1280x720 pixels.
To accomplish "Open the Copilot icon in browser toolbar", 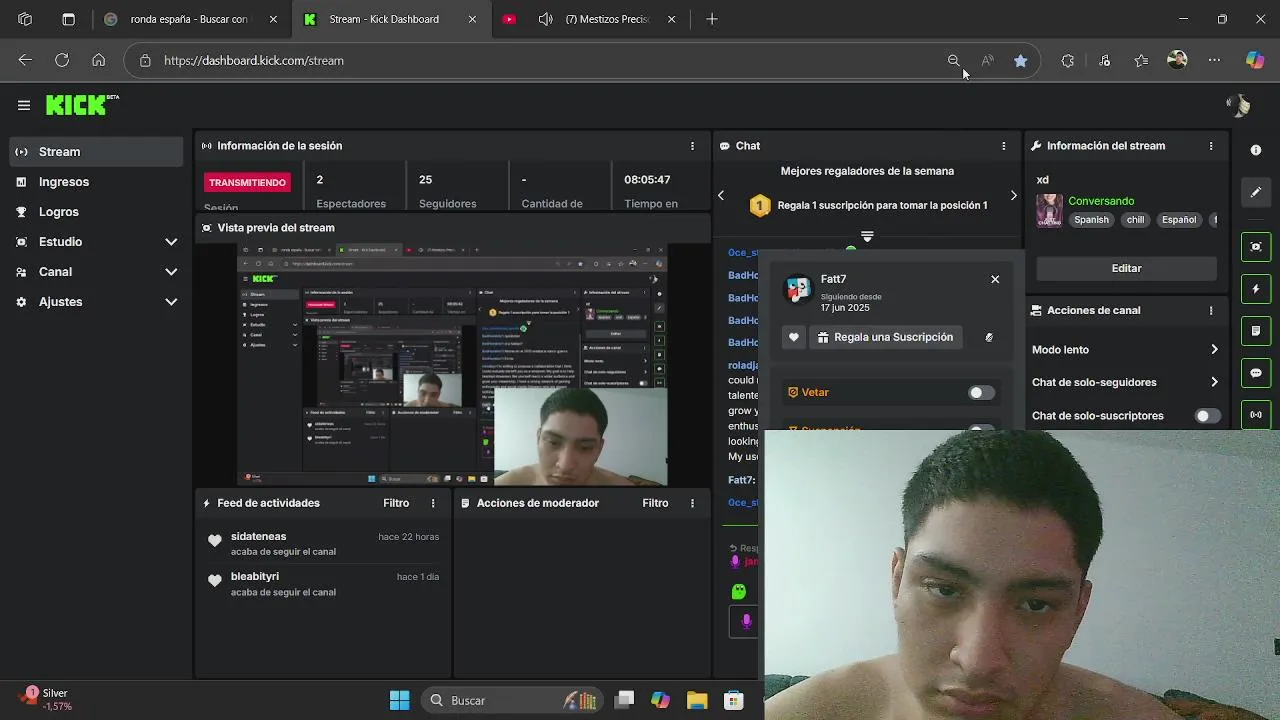I will (1255, 60).
